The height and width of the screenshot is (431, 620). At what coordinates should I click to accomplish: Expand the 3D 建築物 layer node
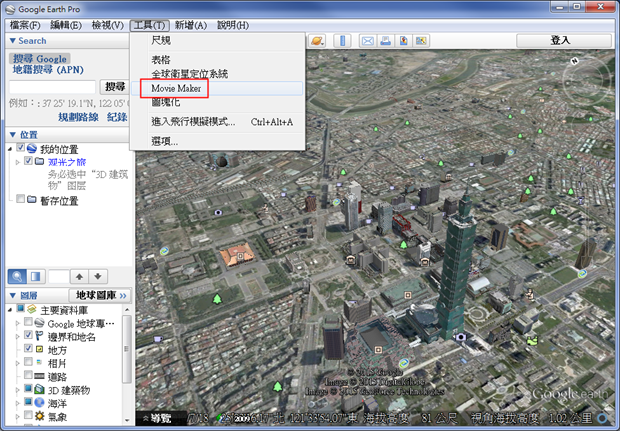click(17, 389)
